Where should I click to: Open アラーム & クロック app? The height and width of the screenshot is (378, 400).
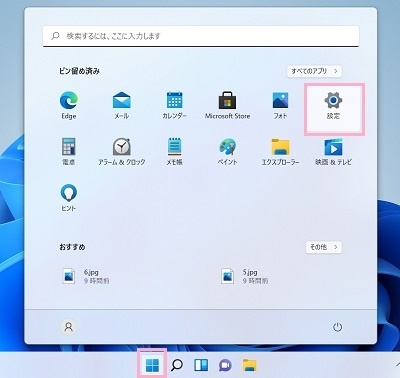[x=122, y=151]
